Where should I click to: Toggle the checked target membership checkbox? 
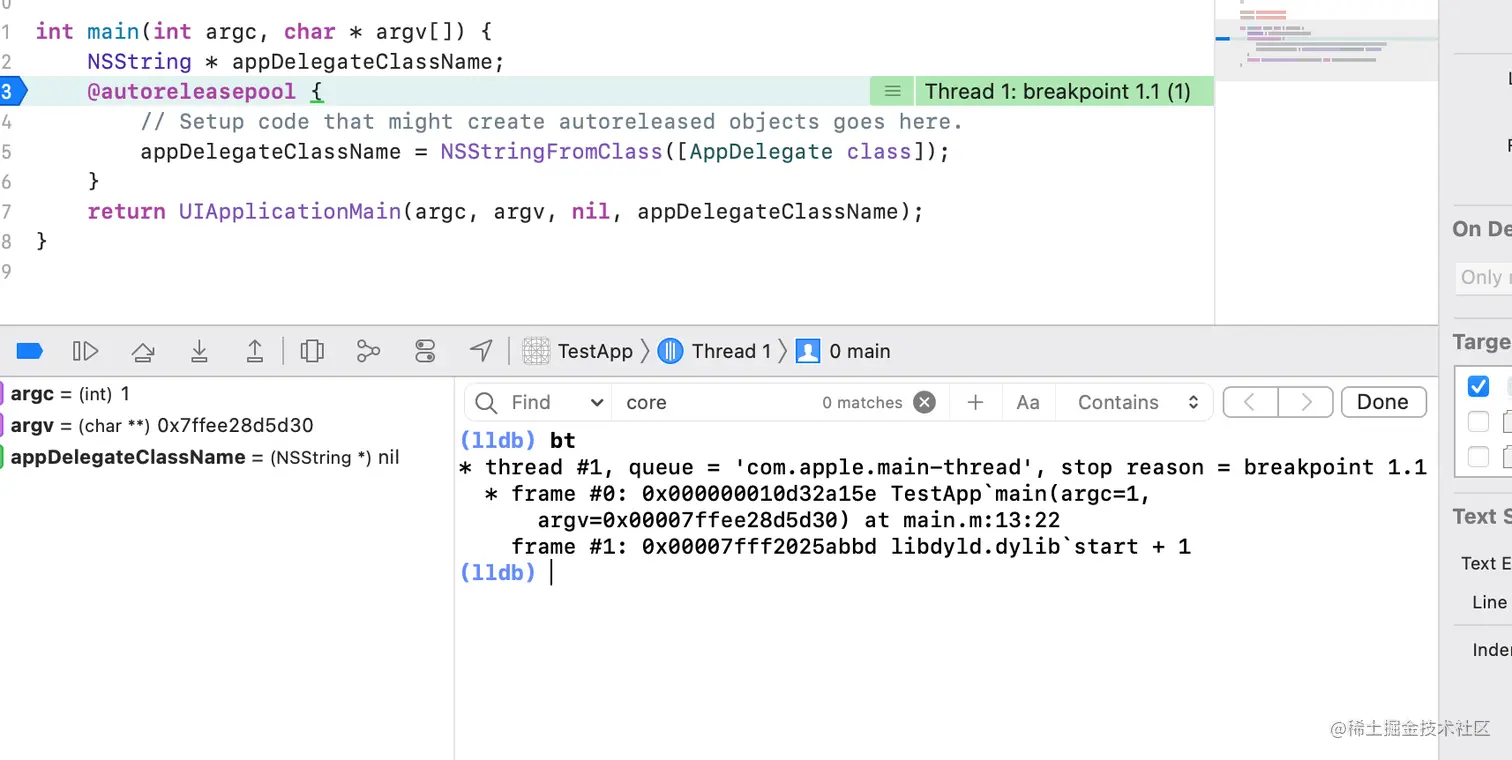[1478, 386]
